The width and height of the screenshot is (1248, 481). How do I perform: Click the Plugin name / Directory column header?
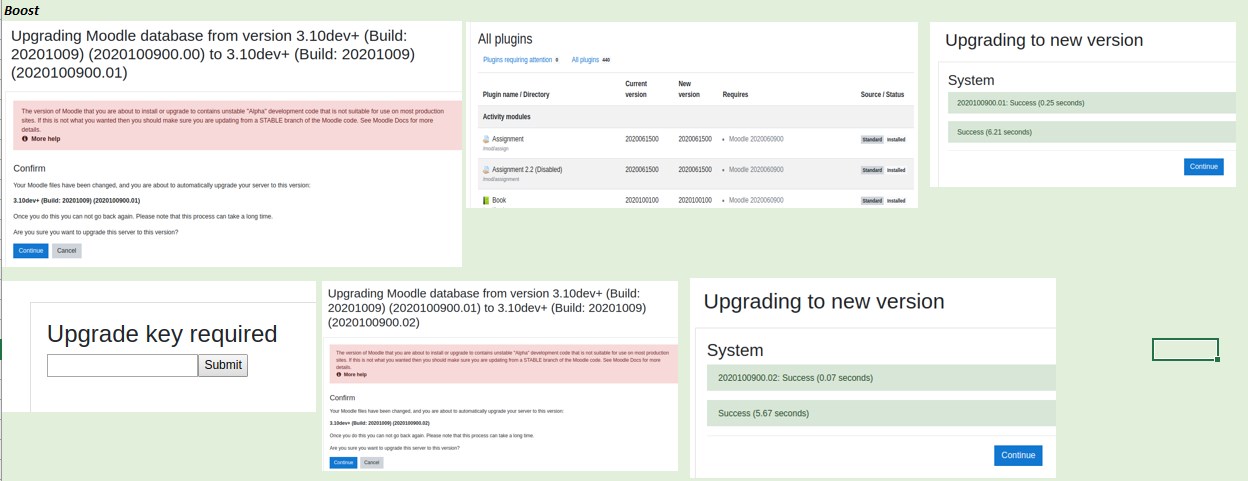(x=516, y=95)
